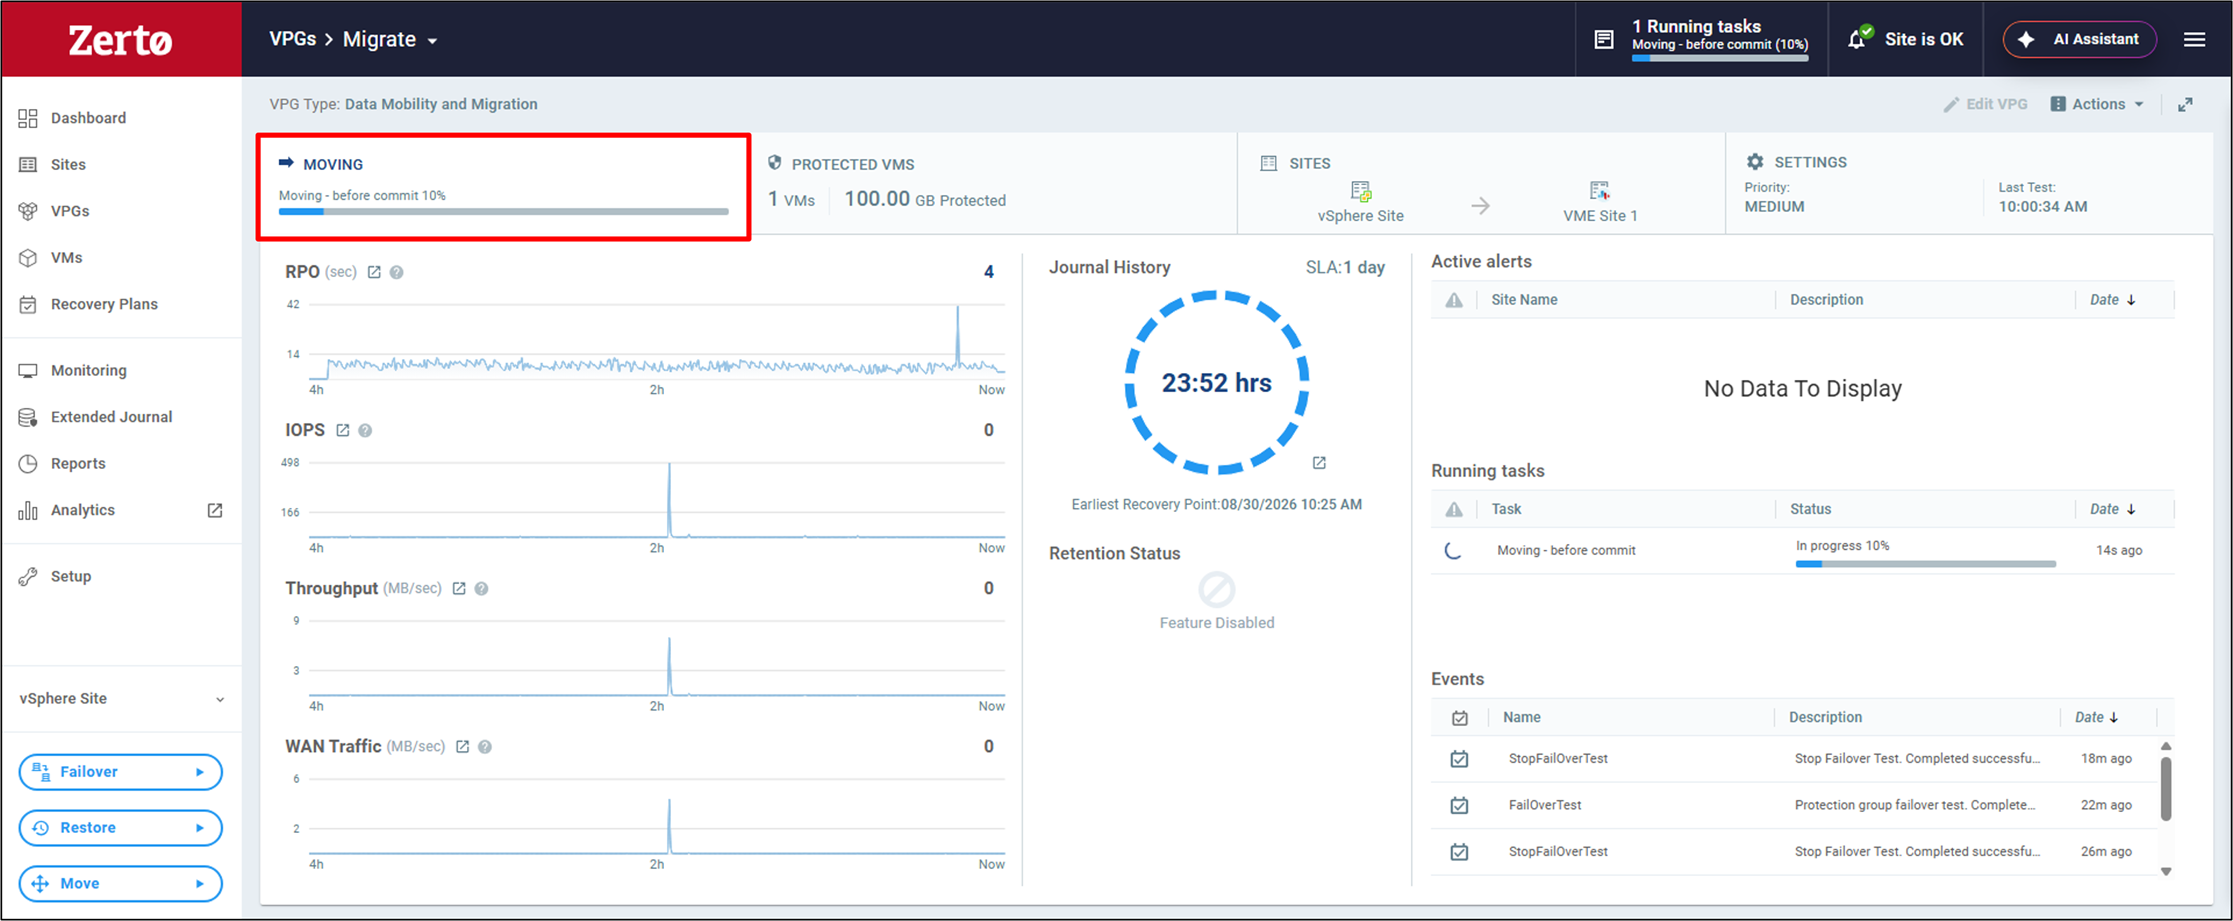Viewport: 2233px width, 921px height.
Task: Select the Moving - before commit task row
Action: point(1802,551)
